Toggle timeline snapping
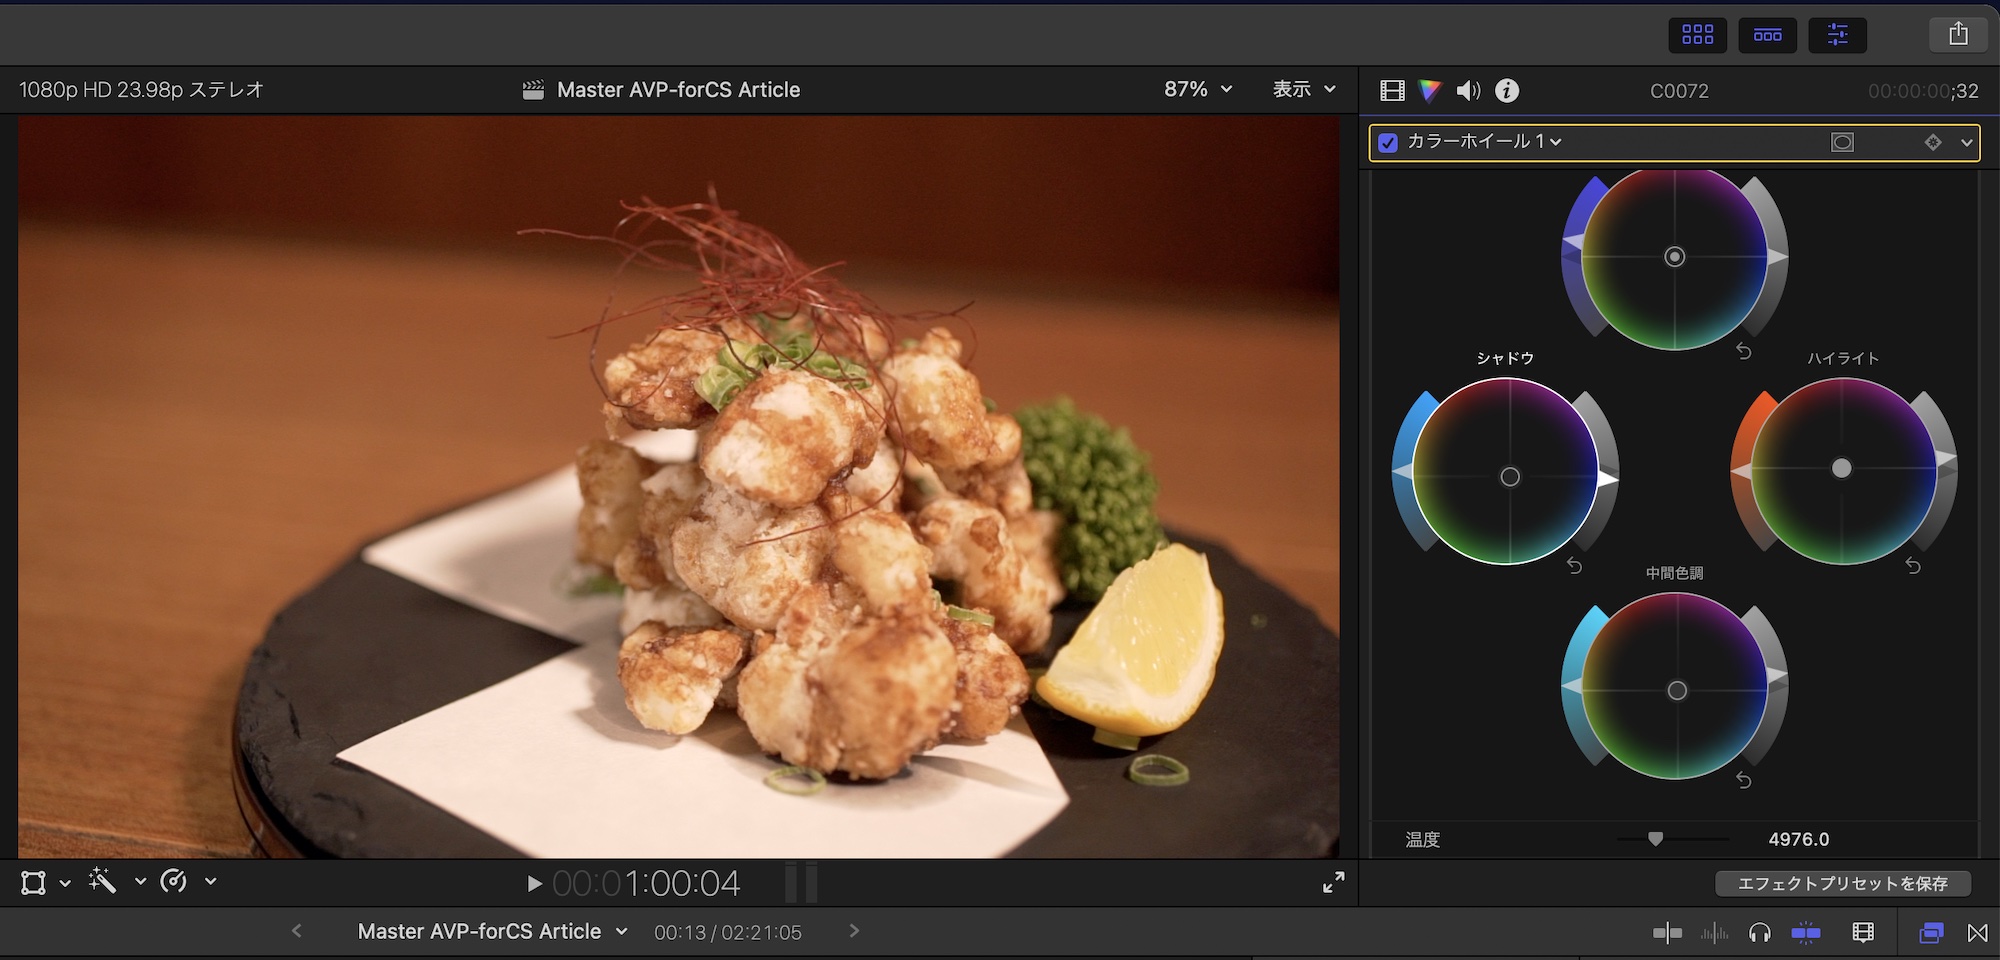The width and height of the screenshot is (2000, 960). point(1806,933)
